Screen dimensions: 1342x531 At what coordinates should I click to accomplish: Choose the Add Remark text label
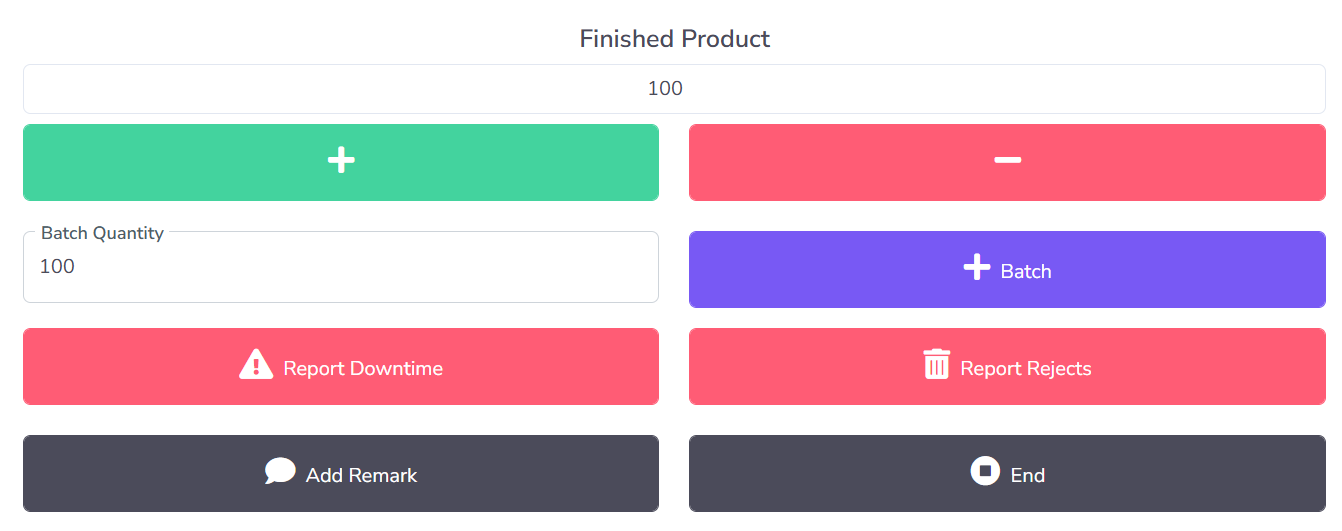pos(361,475)
